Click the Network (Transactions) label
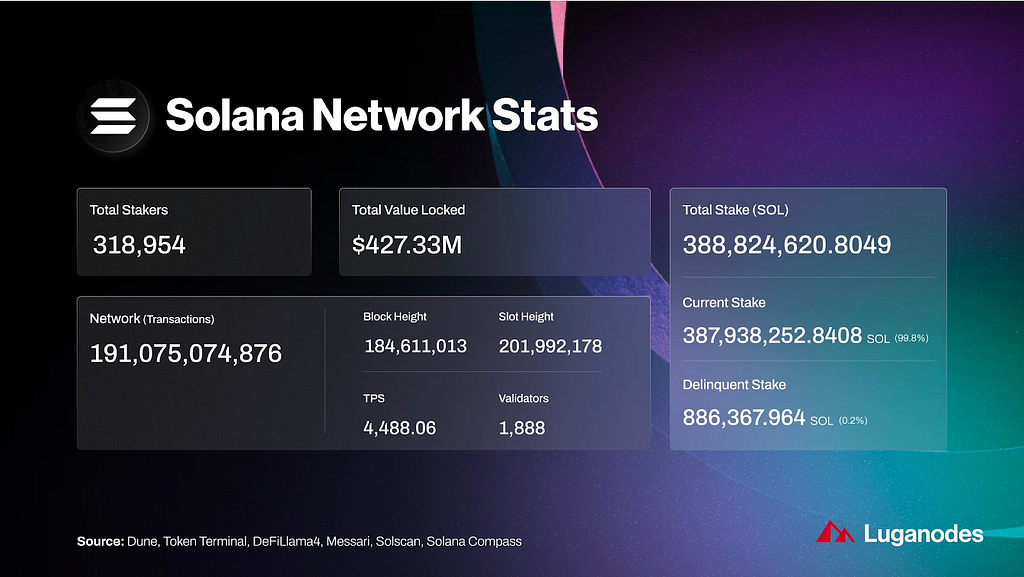Image resolution: width=1024 pixels, height=577 pixels. click(x=152, y=319)
